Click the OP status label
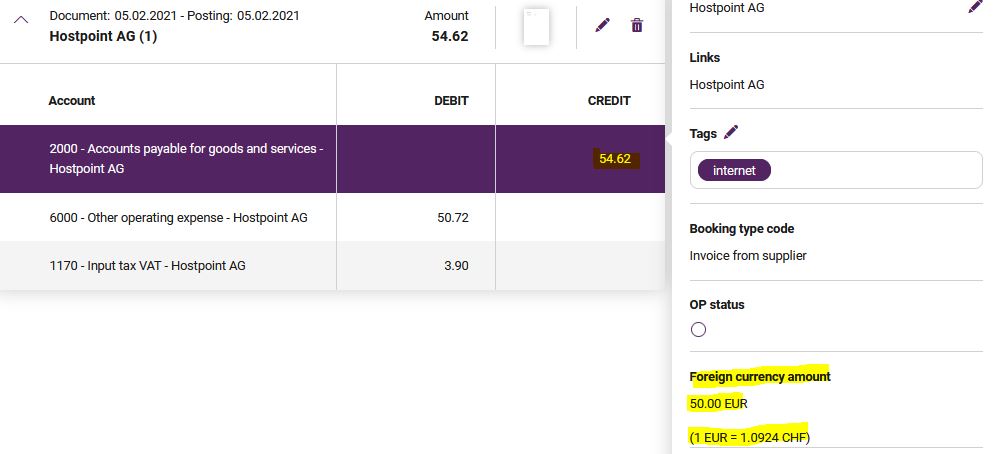Screen dimensions: 995x454 pyautogui.click(x=717, y=304)
